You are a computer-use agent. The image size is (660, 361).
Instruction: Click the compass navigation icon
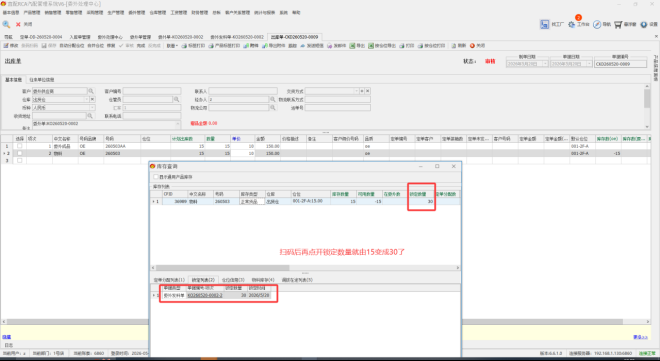point(597,24)
